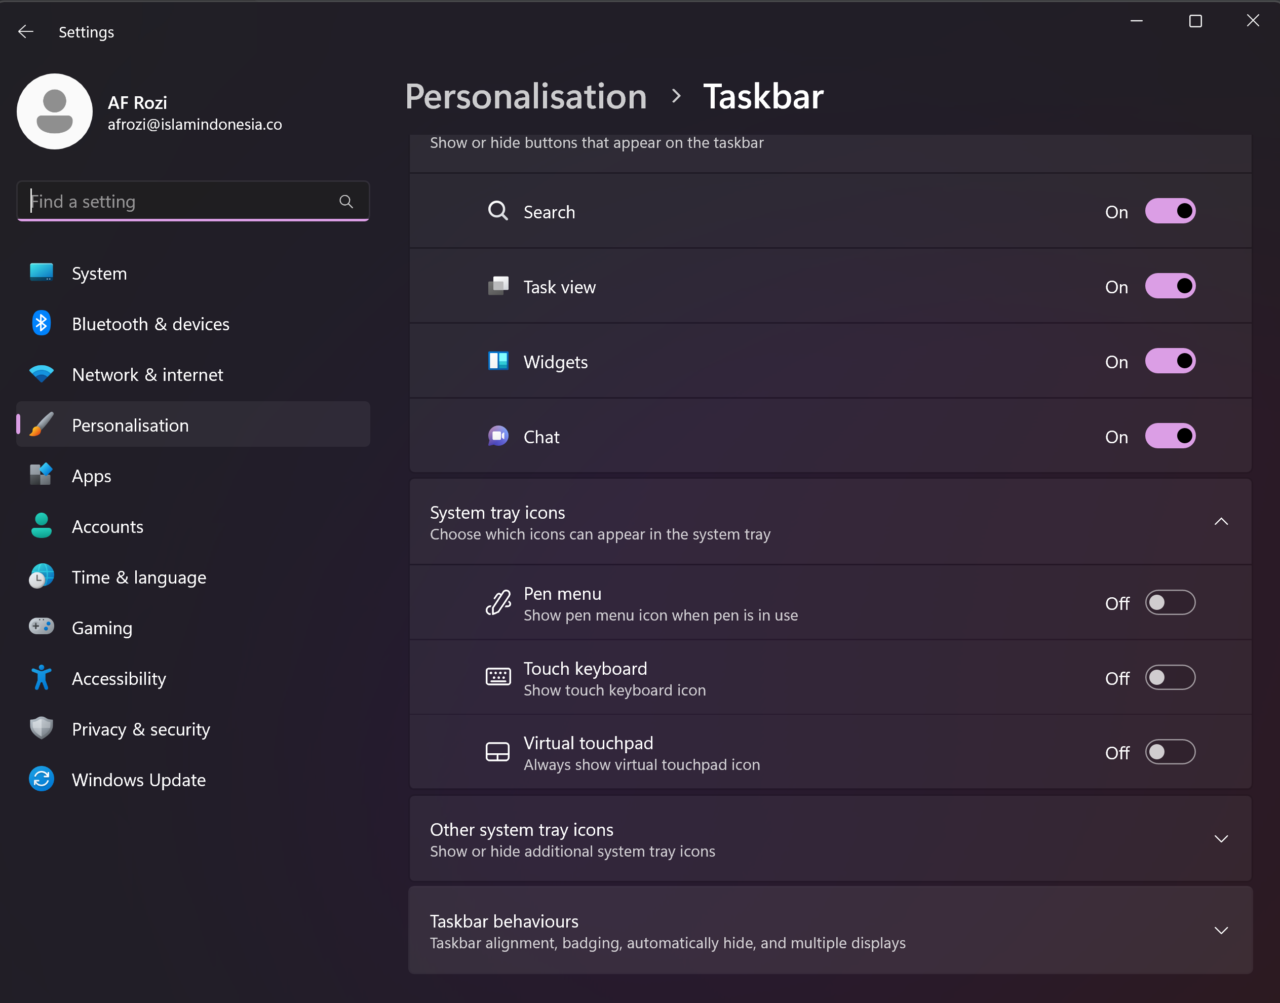Disable the Widgets toggle switch

pyautogui.click(x=1170, y=361)
